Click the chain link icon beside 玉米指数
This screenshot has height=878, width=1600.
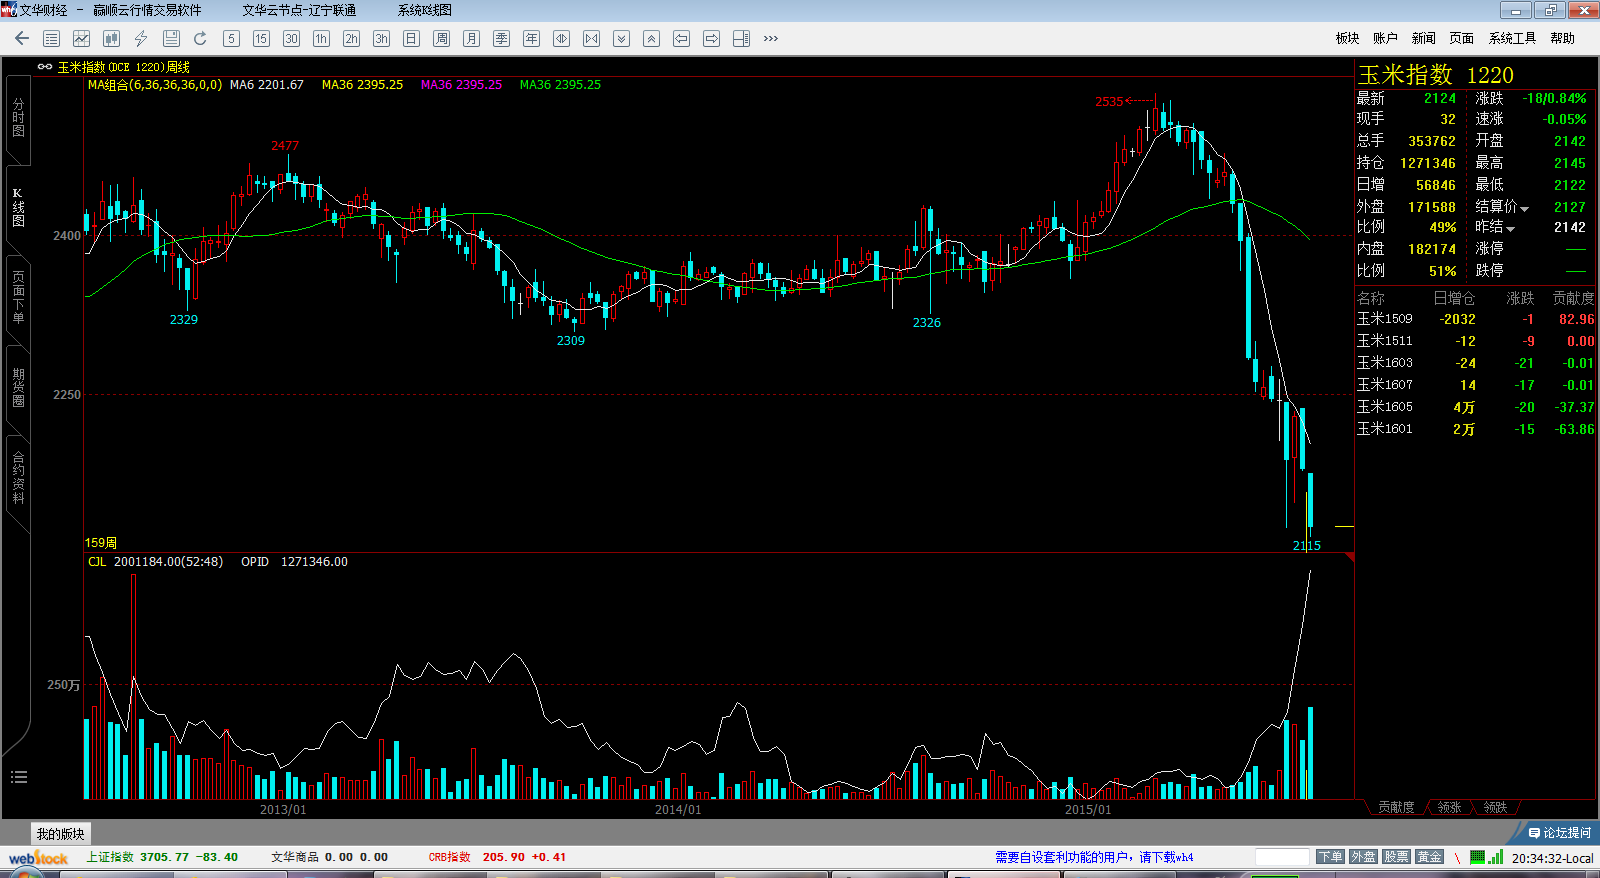[45, 67]
